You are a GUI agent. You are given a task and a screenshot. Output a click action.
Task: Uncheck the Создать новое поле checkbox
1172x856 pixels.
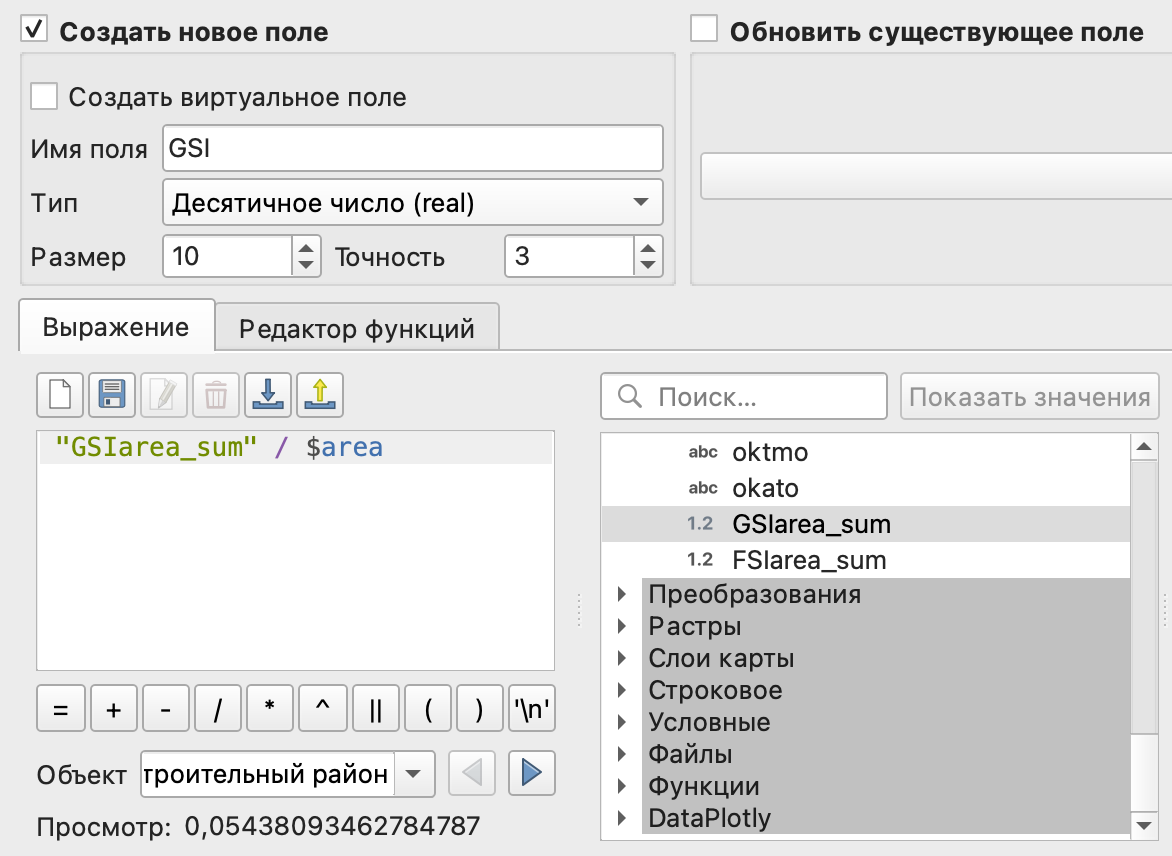35,30
